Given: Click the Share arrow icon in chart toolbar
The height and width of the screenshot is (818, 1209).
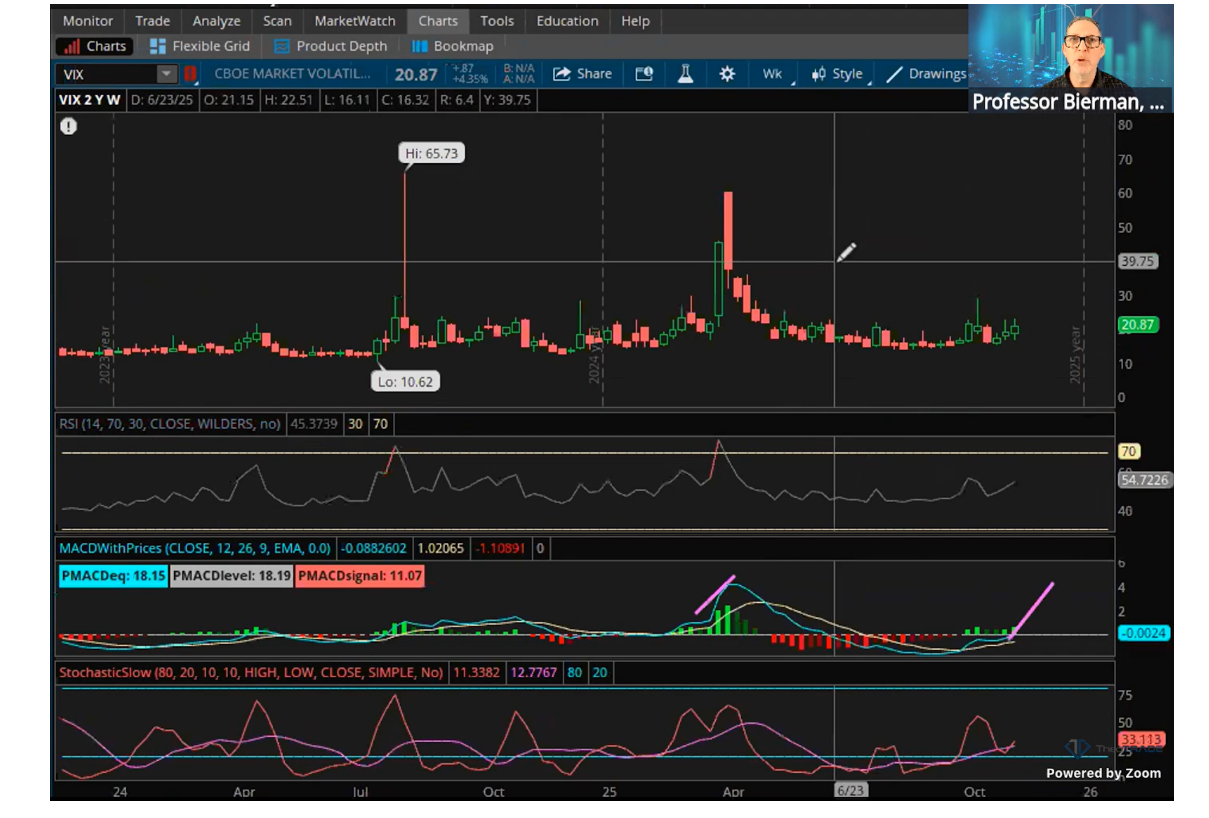Looking at the screenshot, I should tap(562, 74).
